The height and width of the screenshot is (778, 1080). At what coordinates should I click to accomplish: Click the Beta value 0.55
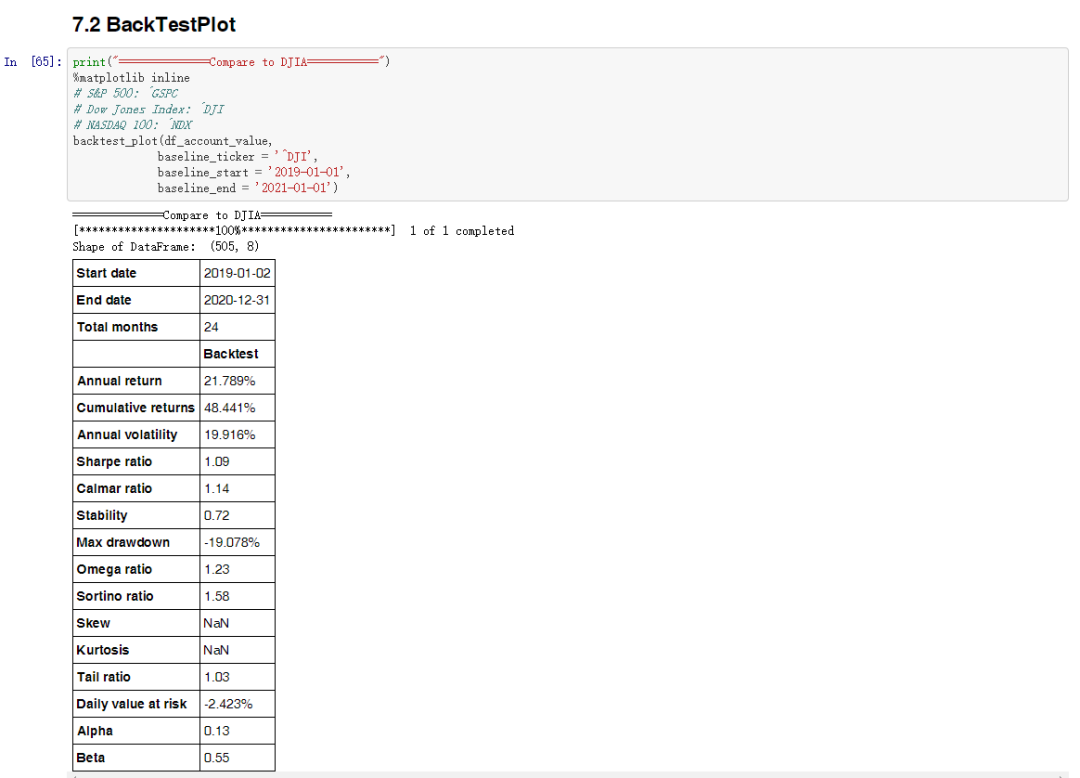point(237,757)
